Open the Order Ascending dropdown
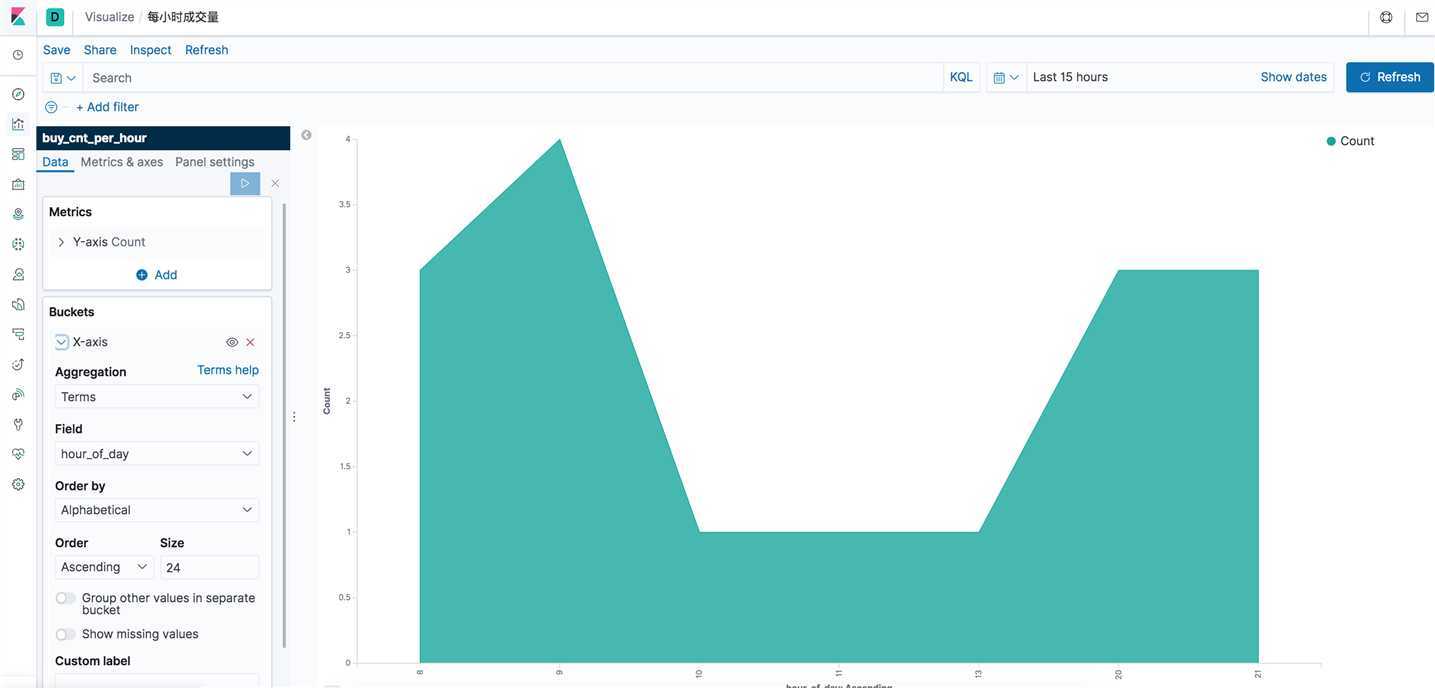 104,567
